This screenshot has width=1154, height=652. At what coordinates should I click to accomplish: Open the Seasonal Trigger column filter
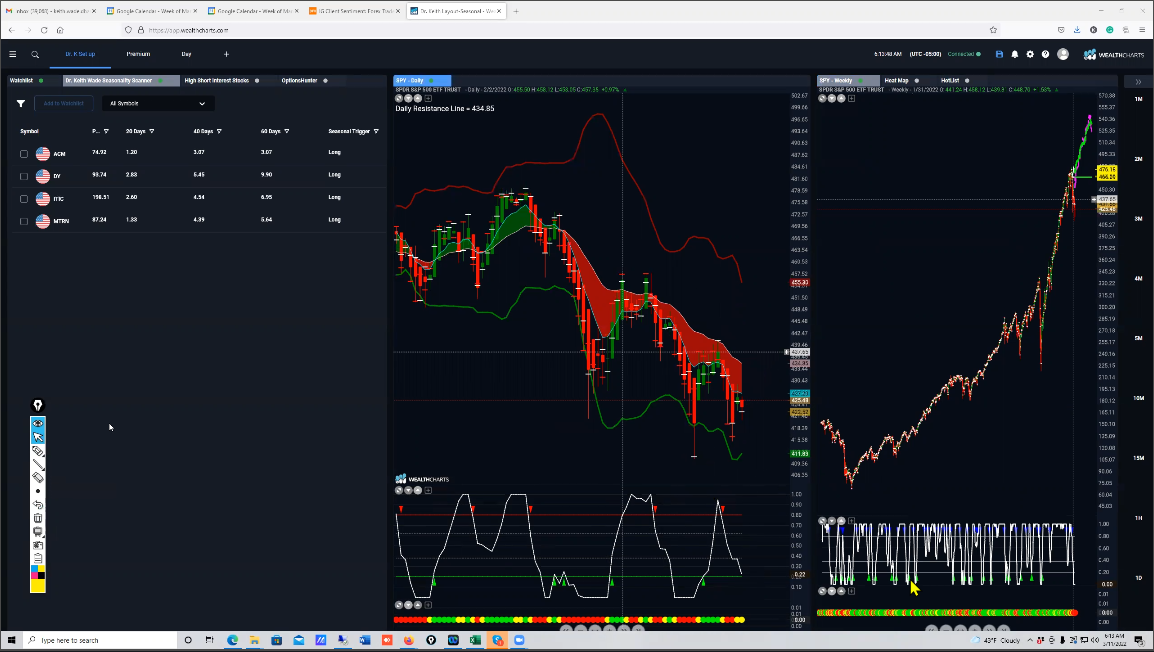pyautogui.click(x=376, y=132)
